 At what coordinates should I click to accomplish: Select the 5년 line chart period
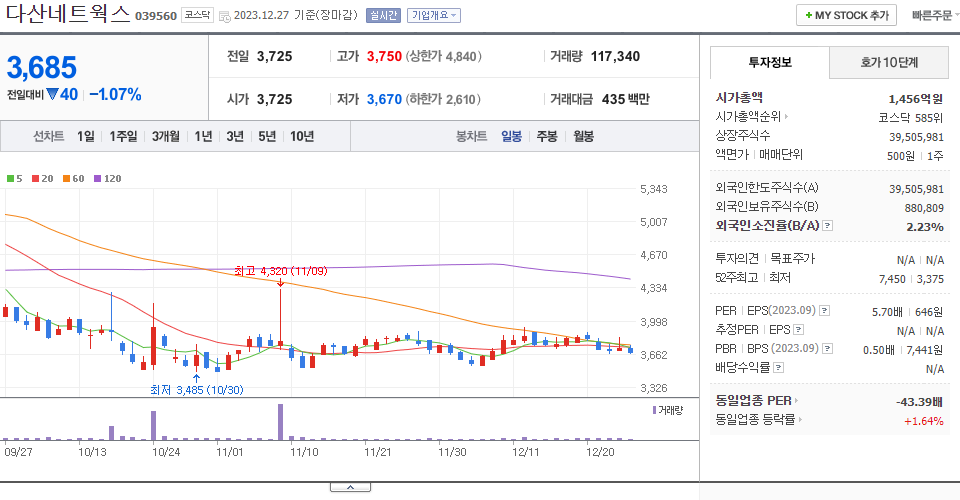point(267,136)
